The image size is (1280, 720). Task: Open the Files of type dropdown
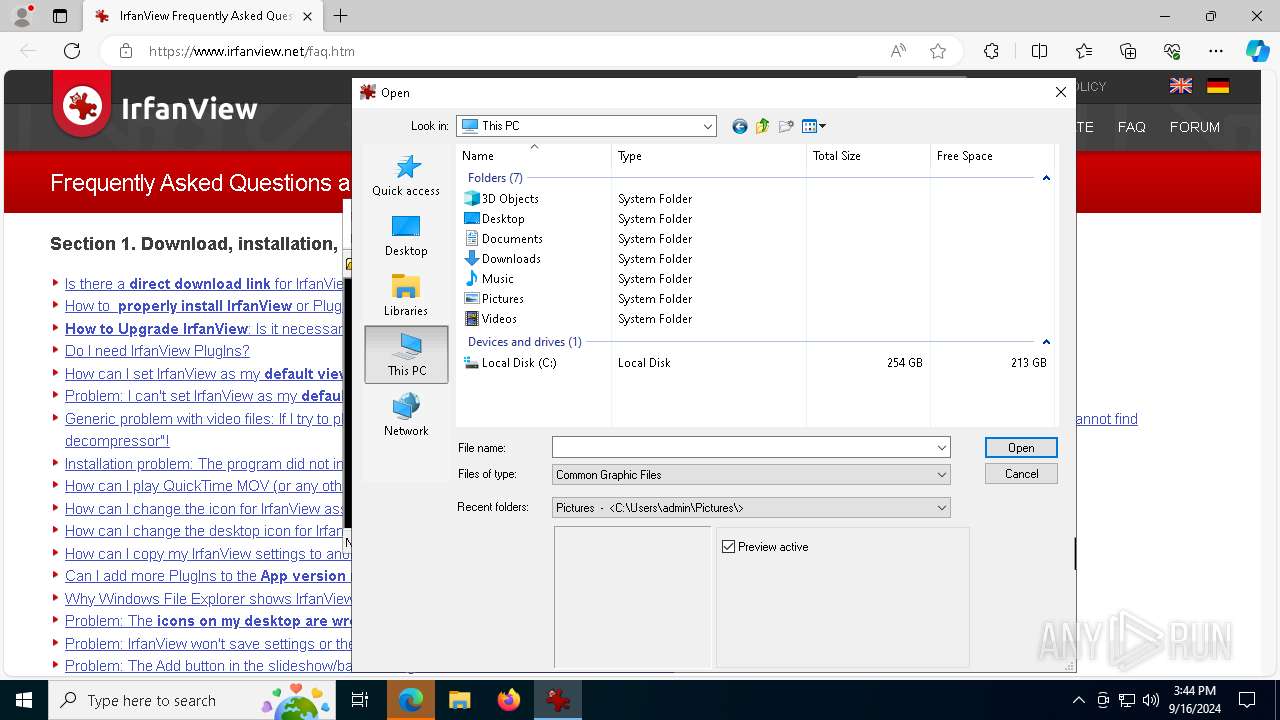coord(751,475)
